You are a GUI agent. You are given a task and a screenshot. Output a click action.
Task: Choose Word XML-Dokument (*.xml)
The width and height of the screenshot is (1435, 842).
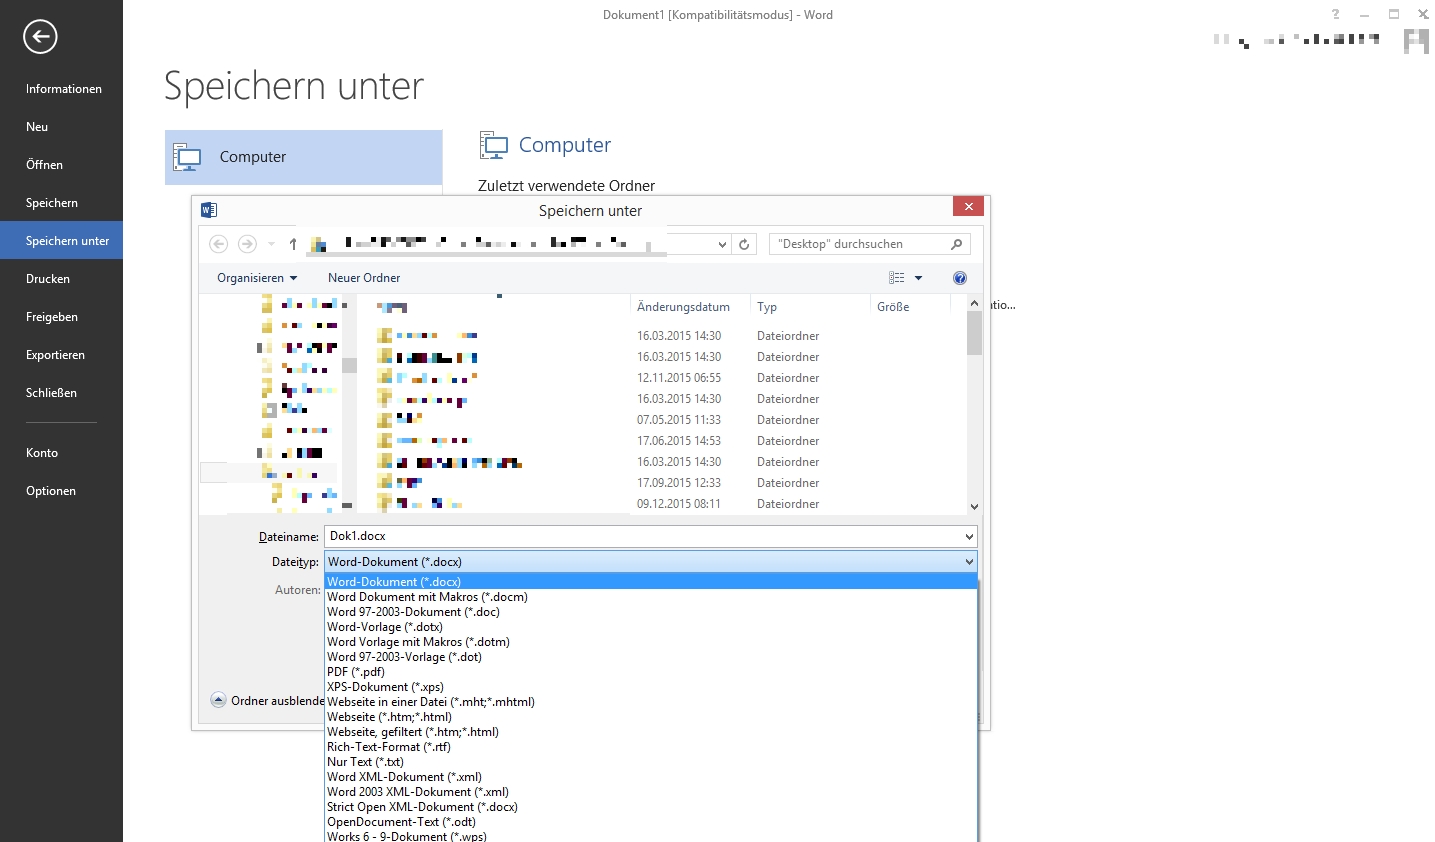650,777
